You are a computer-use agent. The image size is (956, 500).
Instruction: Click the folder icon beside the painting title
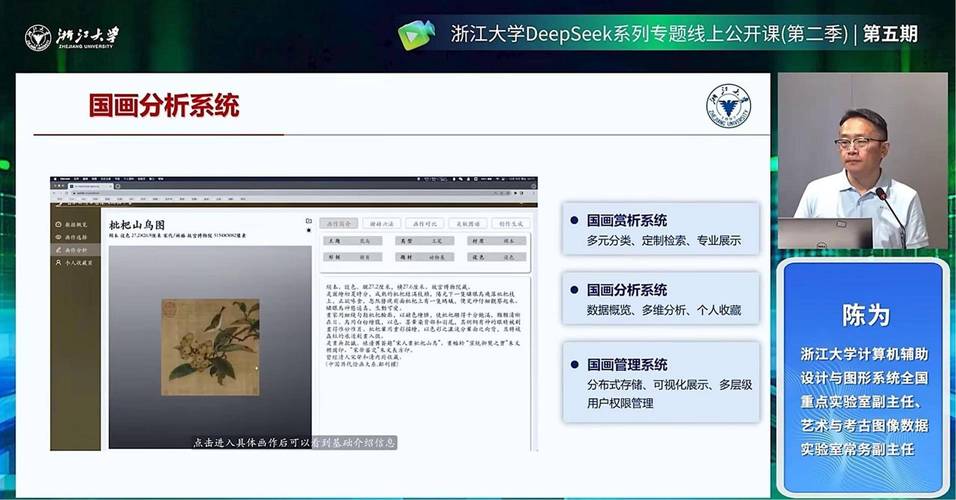click(x=309, y=221)
